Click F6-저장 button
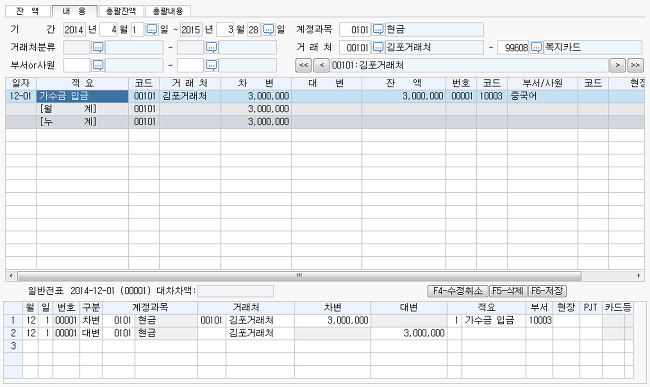Image resolution: width=650 pixels, height=387 pixels. [547, 291]
